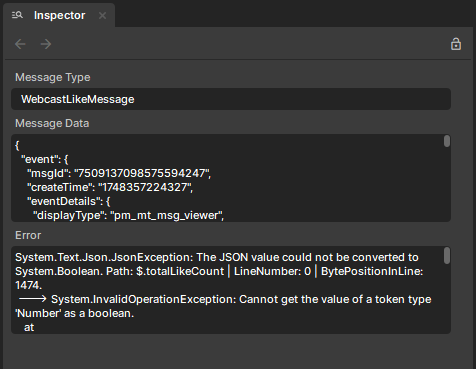Click the displayType pm_mt_msg_viewer line

[129, 215]
